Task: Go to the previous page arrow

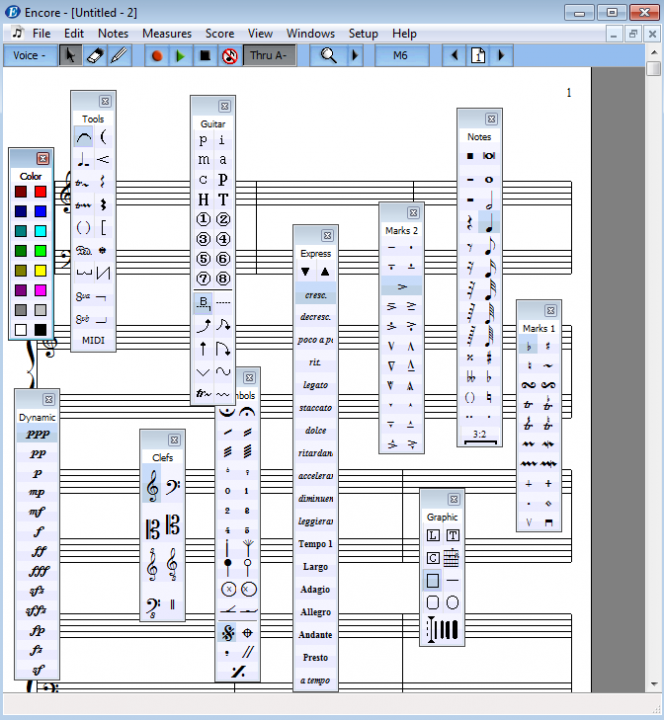Action: (455, 56)
